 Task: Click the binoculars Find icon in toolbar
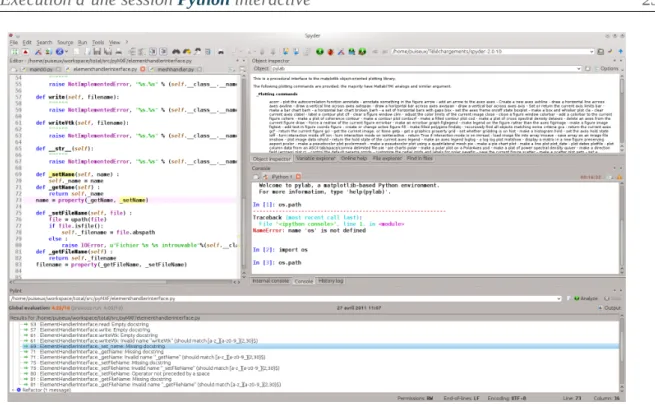(176, 52)
